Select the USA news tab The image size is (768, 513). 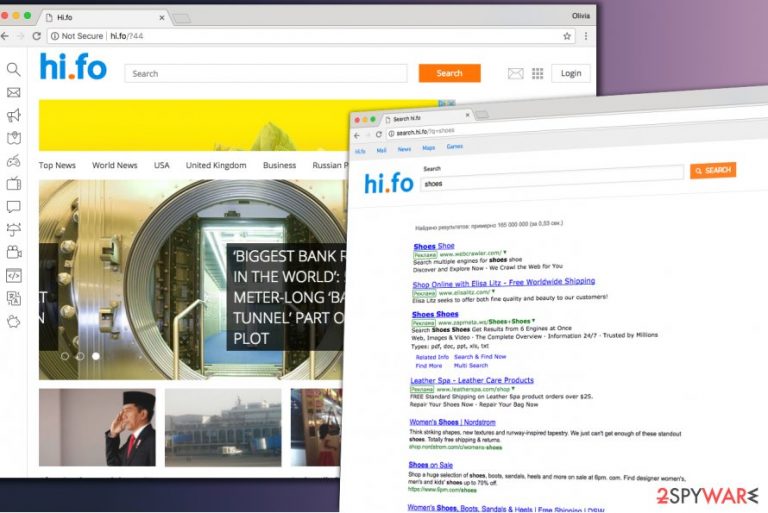(162, 165)
